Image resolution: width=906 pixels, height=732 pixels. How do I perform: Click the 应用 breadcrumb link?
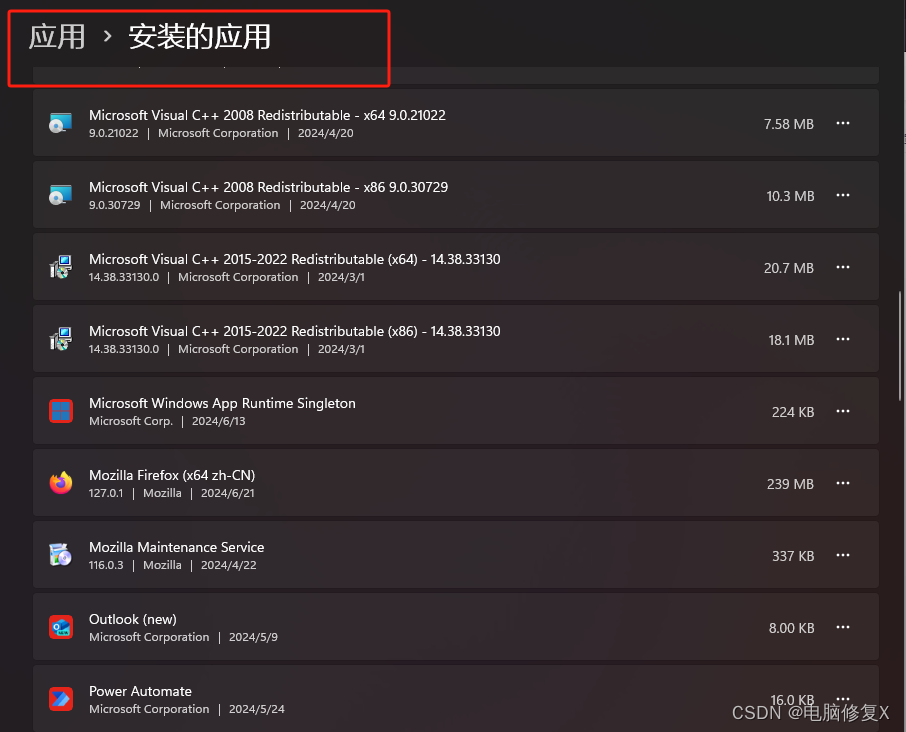click(57, 37)
